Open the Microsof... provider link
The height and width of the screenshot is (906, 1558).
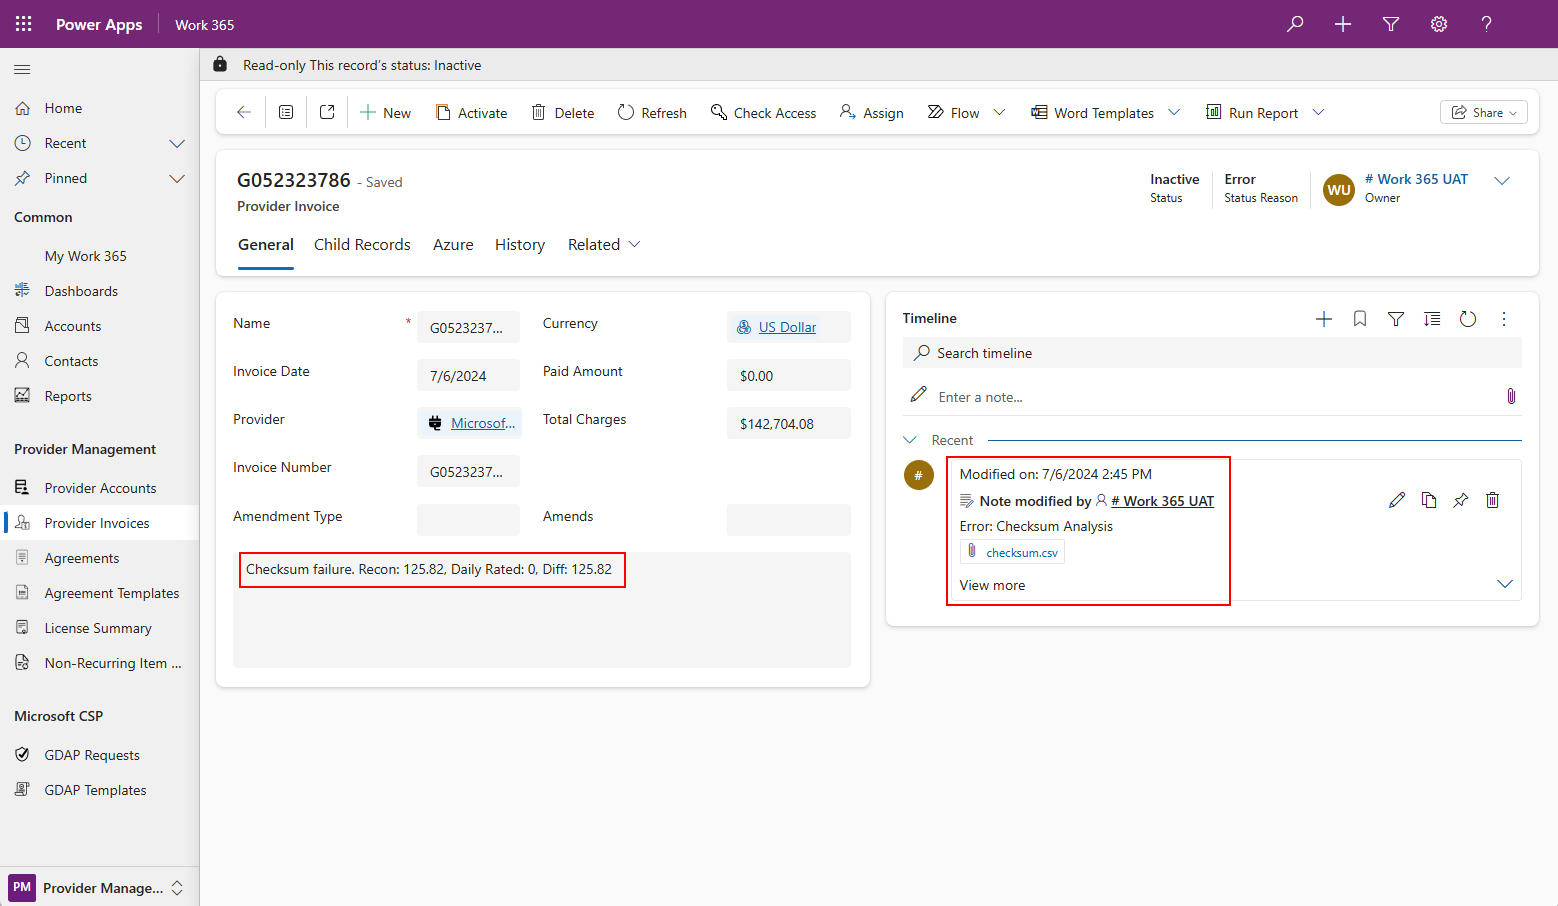(483, 423)
